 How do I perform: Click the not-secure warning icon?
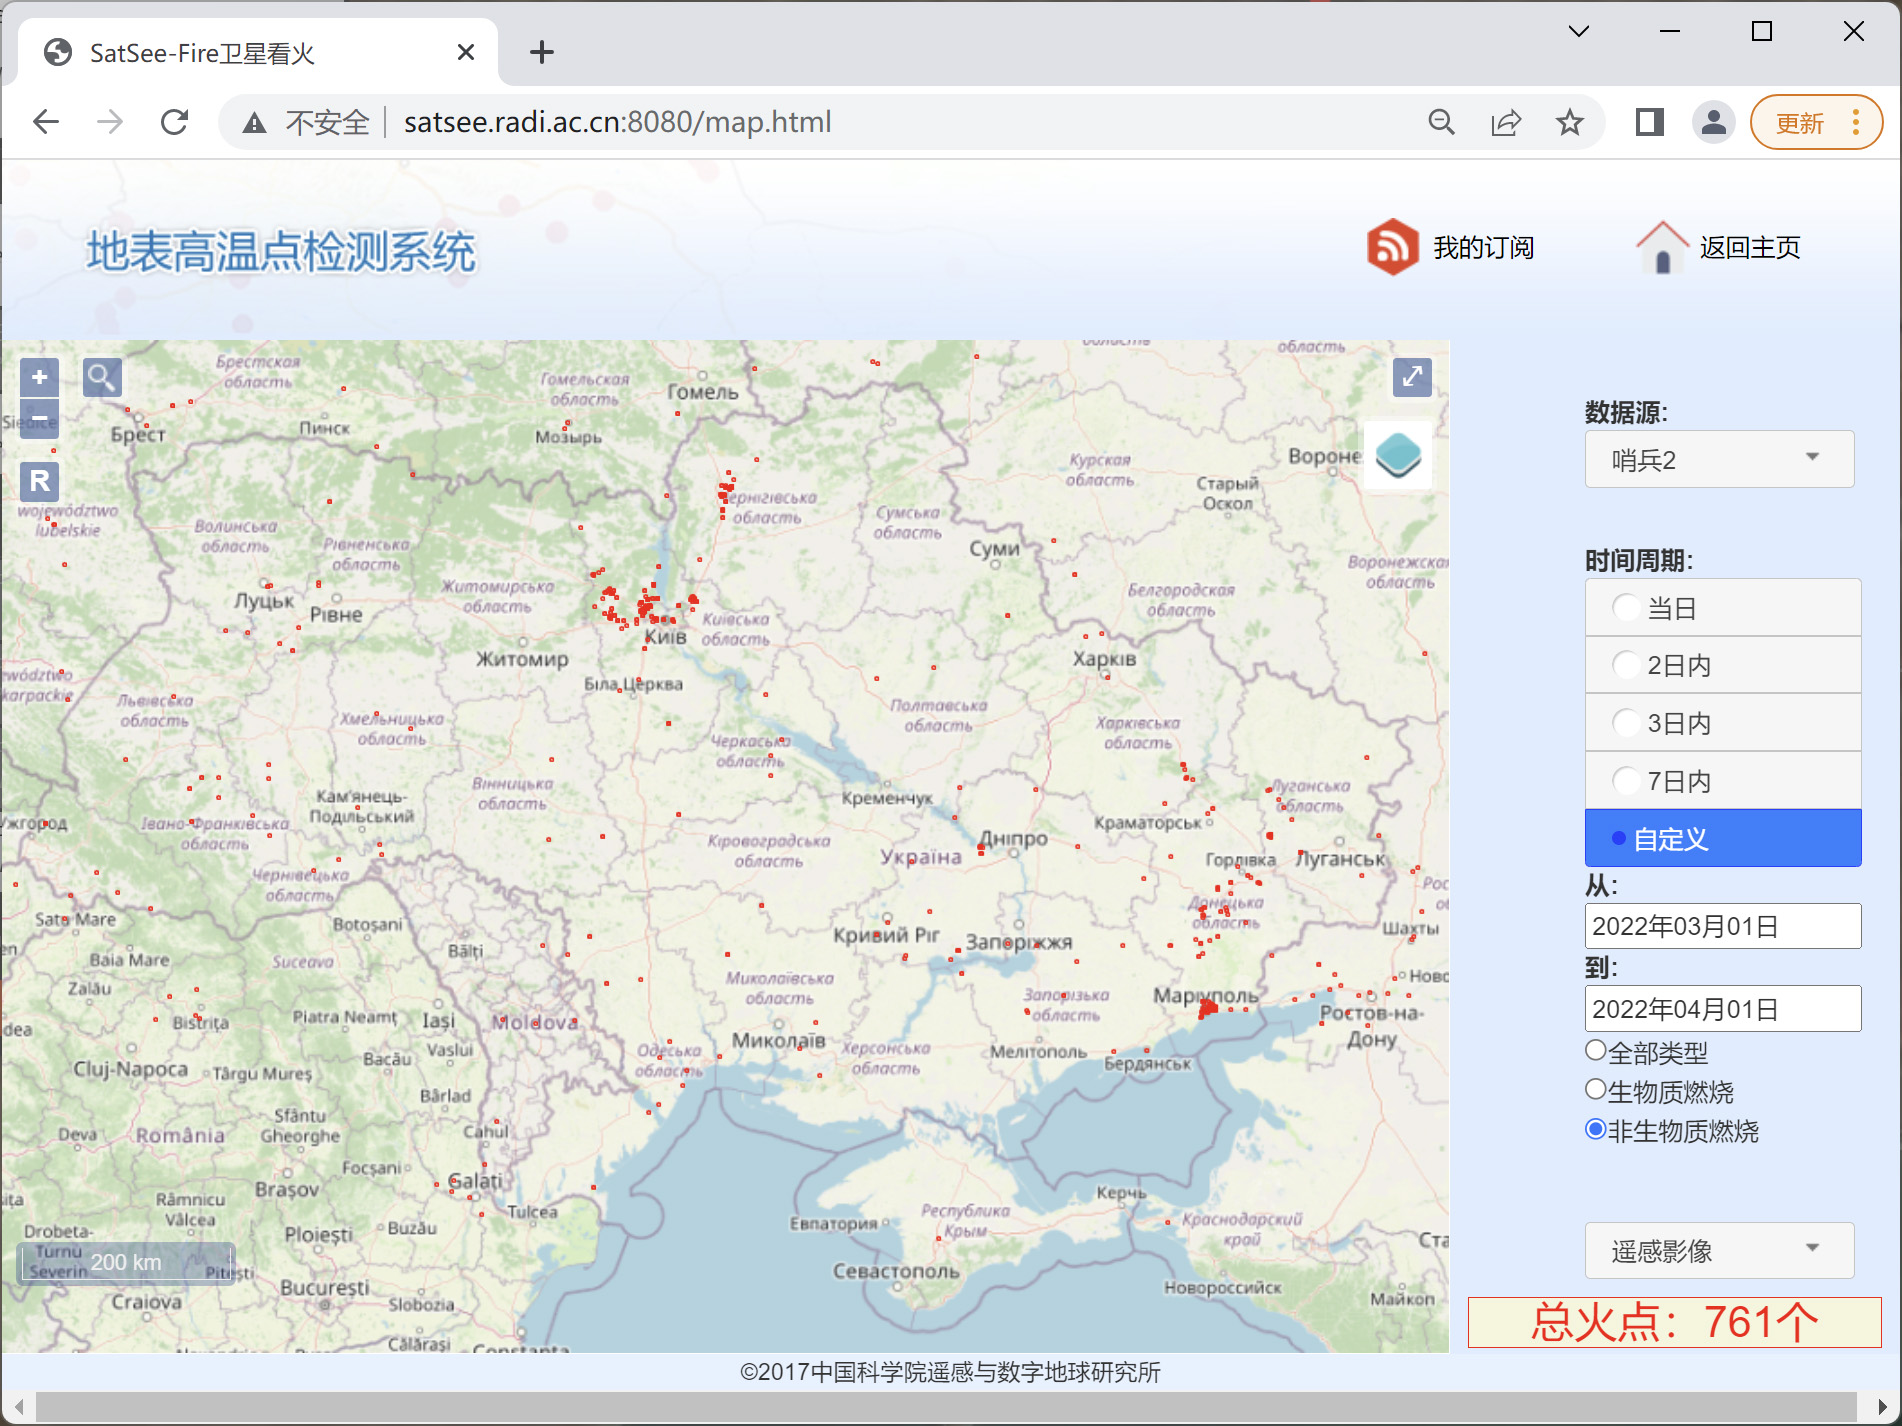(x=255, y=122)
